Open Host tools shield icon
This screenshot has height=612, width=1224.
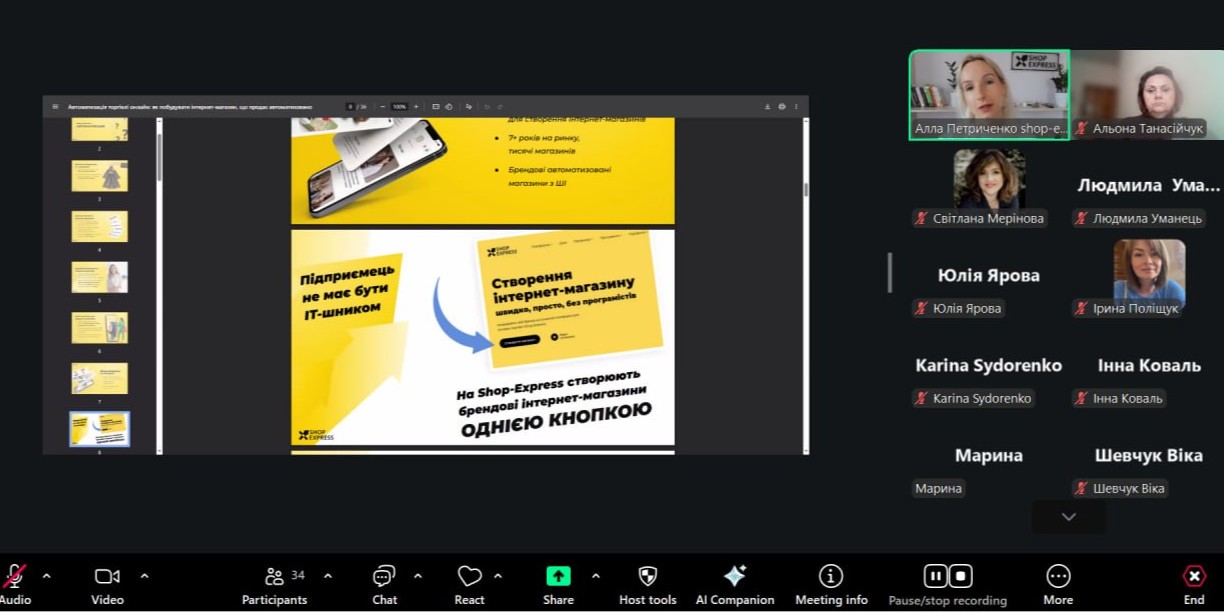(648, 585)
